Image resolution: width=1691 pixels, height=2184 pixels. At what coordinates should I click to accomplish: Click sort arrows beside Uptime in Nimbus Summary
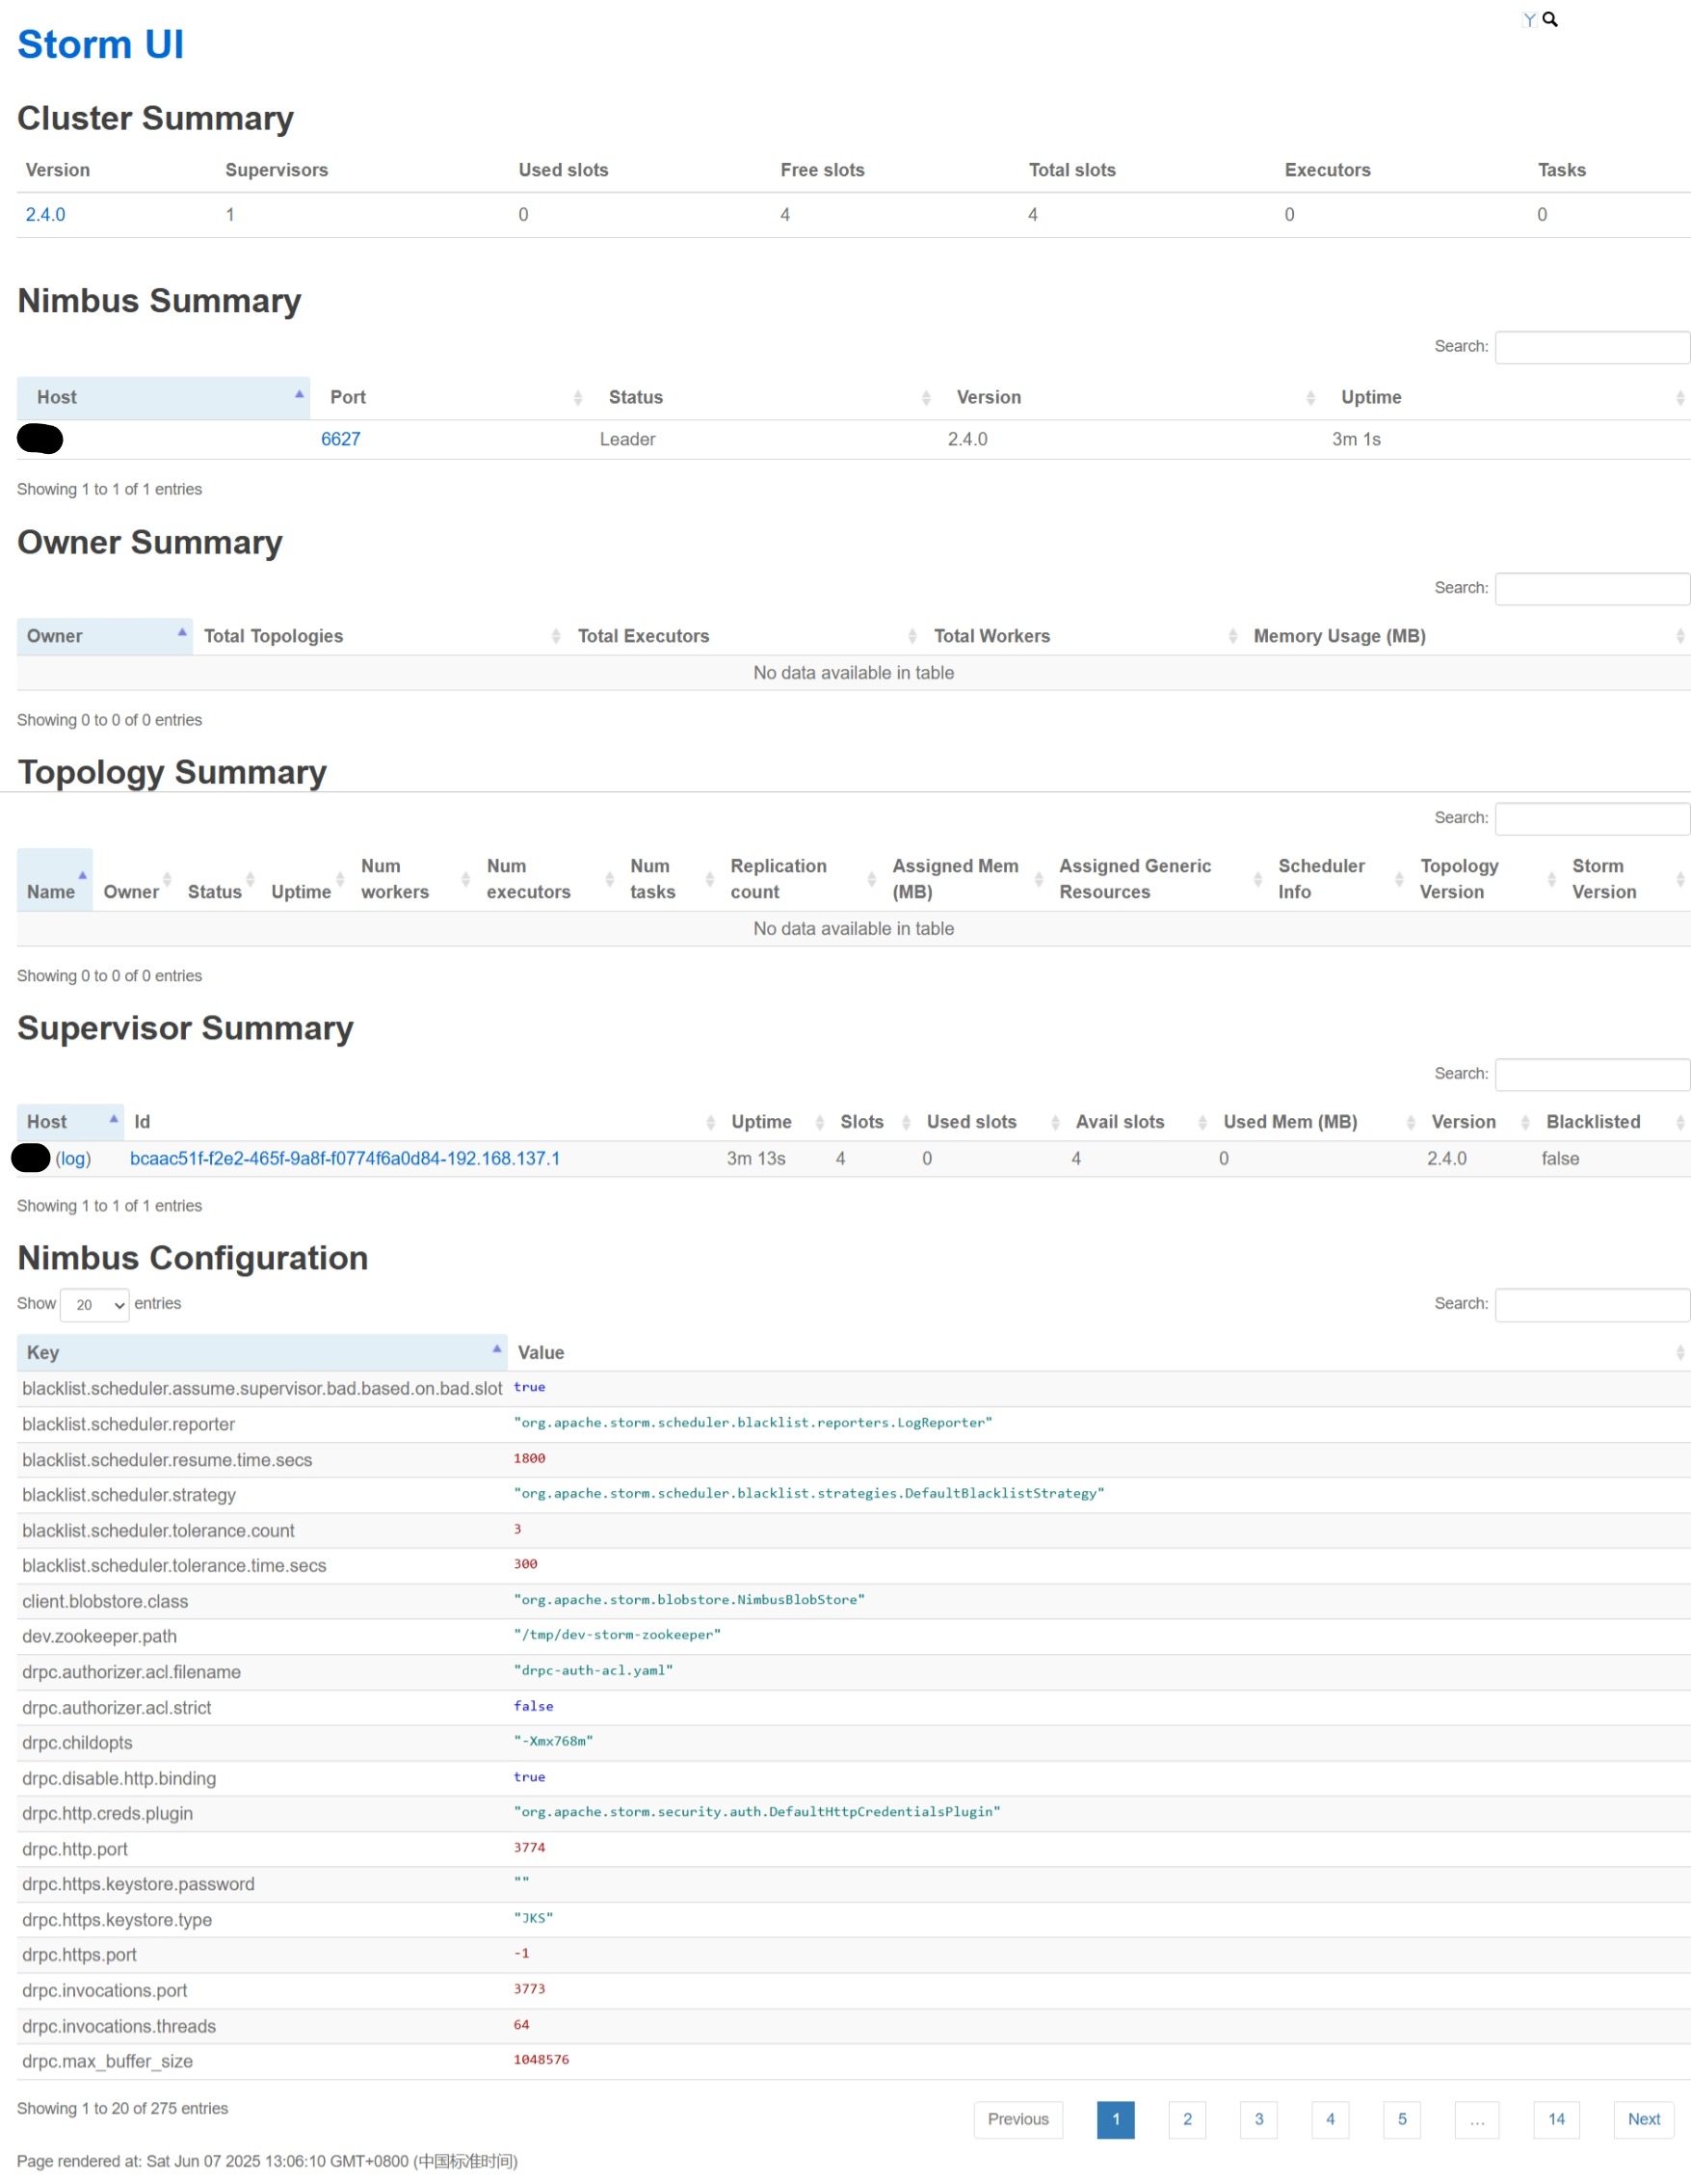(1679, 398)
